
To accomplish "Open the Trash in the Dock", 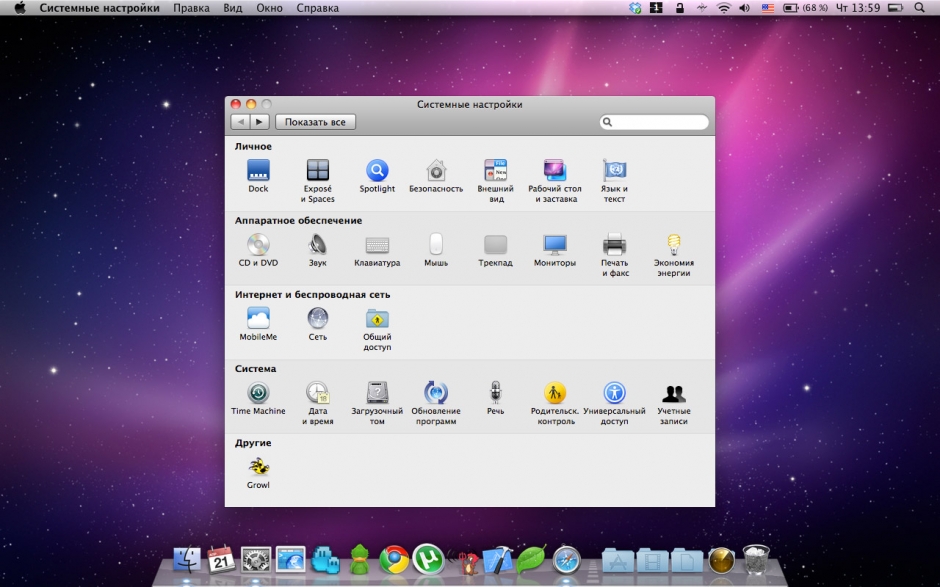I will [756, 560].
